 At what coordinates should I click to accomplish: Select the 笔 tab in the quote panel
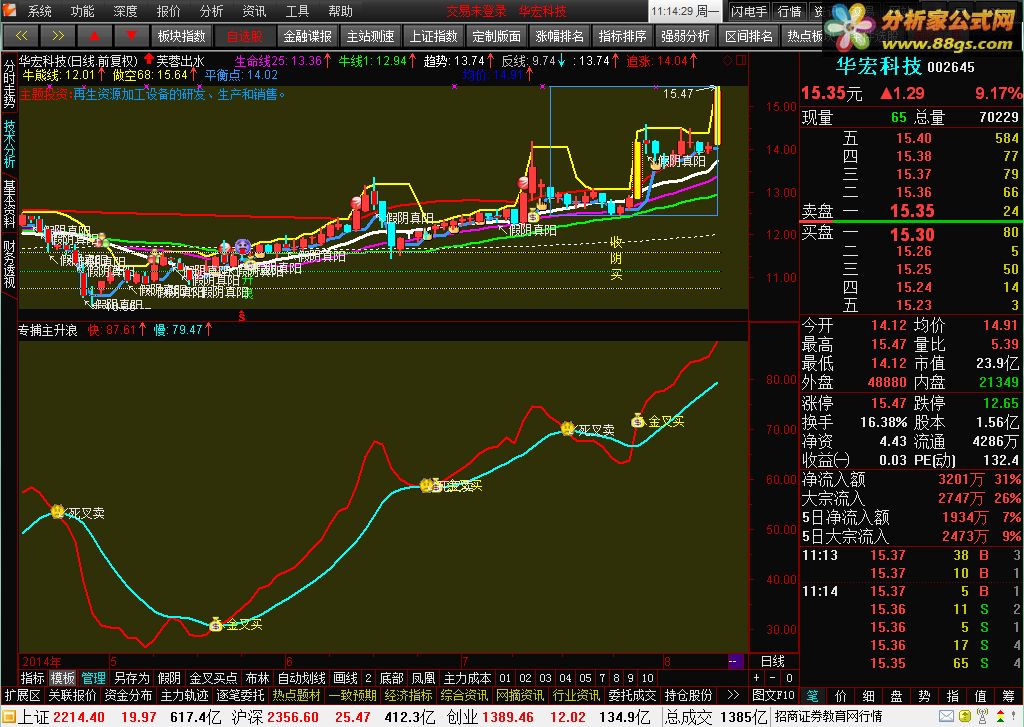coord(812,696)
